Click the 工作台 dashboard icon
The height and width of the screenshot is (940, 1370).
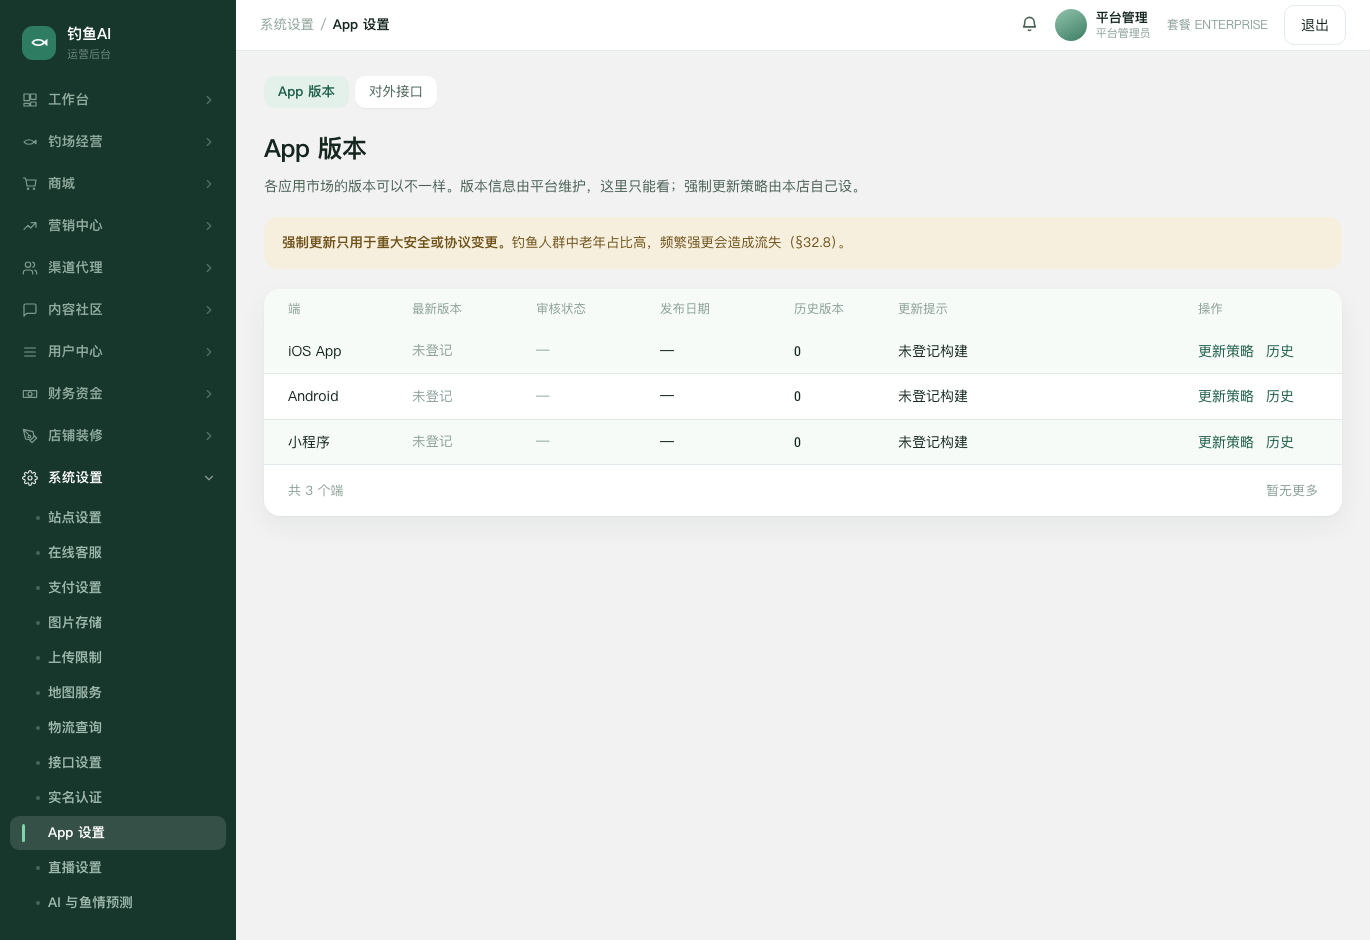point(30,100)
